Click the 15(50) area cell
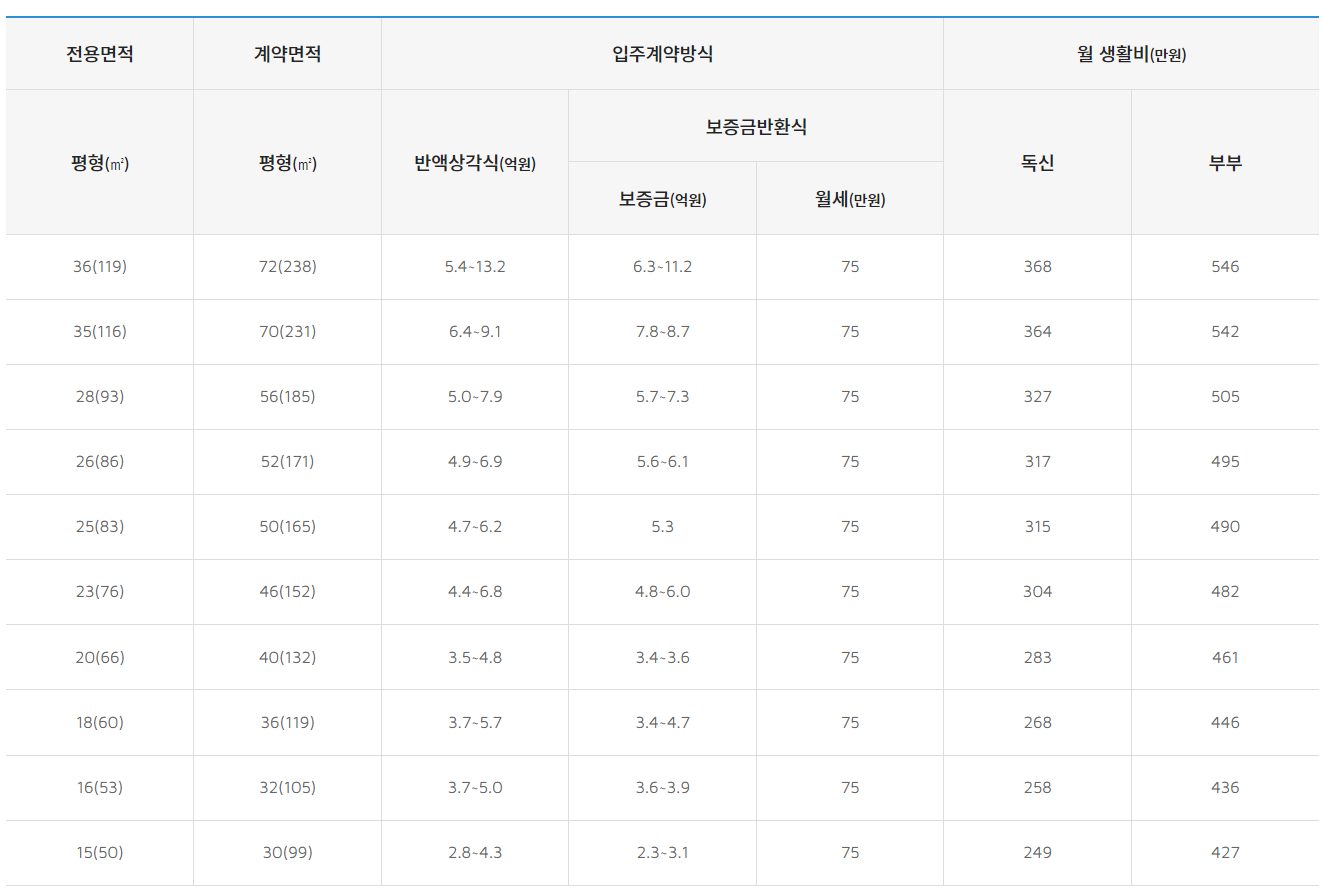The width and height of the screenshot is (1326, 892). (100, 853)
